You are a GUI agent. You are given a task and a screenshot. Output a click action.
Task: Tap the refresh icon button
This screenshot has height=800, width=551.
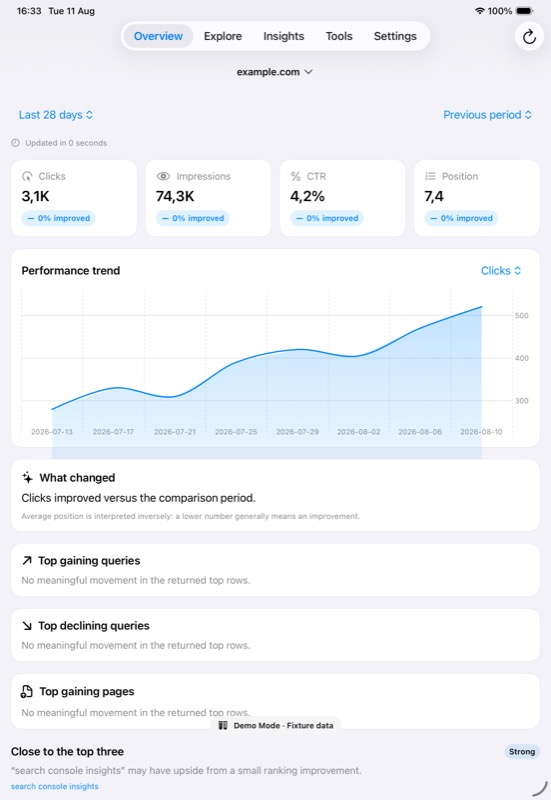click(x=529, y=36)
